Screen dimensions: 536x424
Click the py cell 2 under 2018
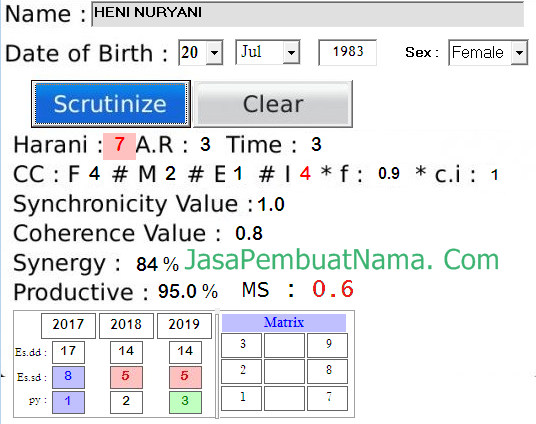[x=126, y=402]
